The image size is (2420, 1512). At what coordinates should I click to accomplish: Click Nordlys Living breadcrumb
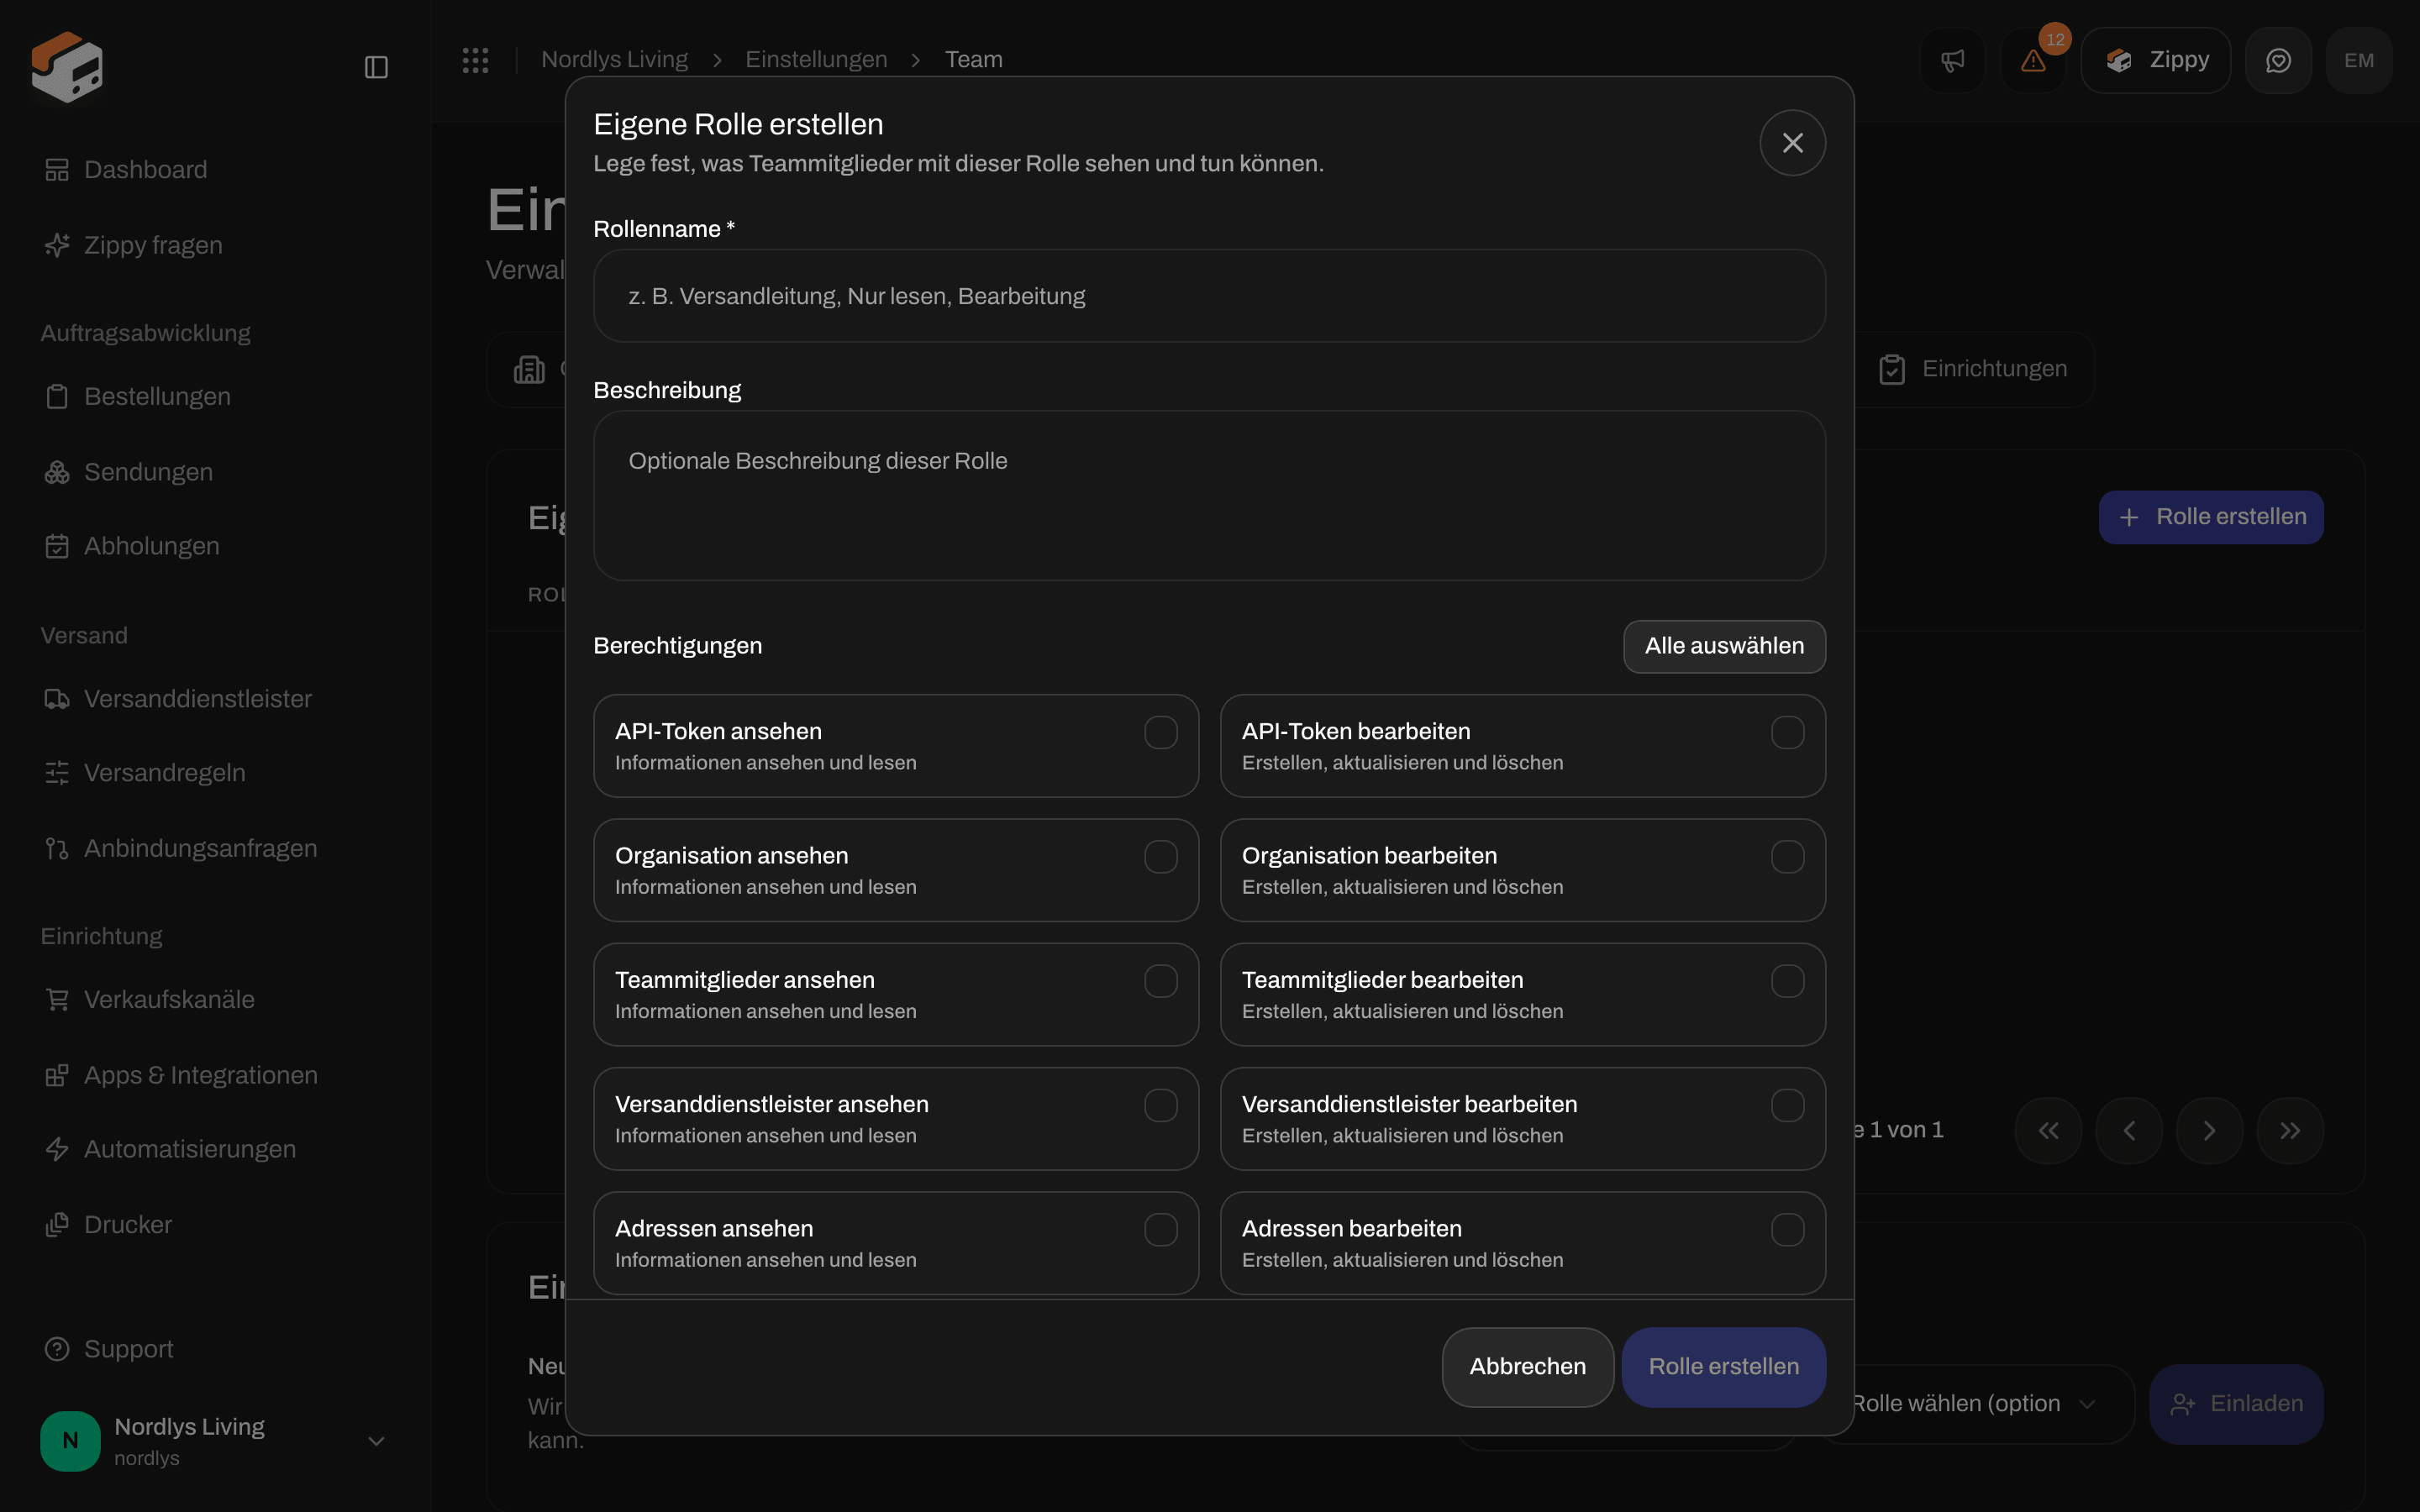click(x=614, y=60)
